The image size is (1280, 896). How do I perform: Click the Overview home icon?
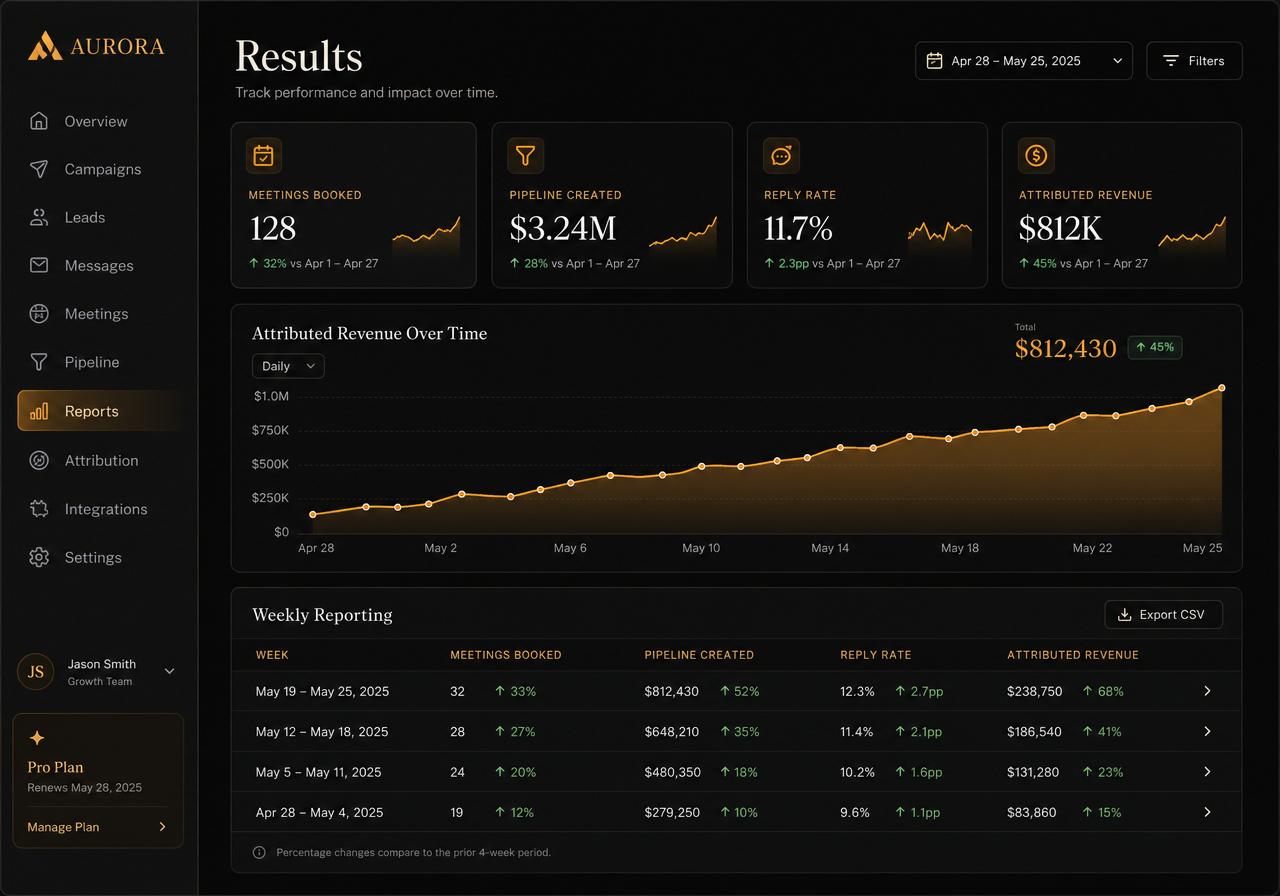point(39,121)
